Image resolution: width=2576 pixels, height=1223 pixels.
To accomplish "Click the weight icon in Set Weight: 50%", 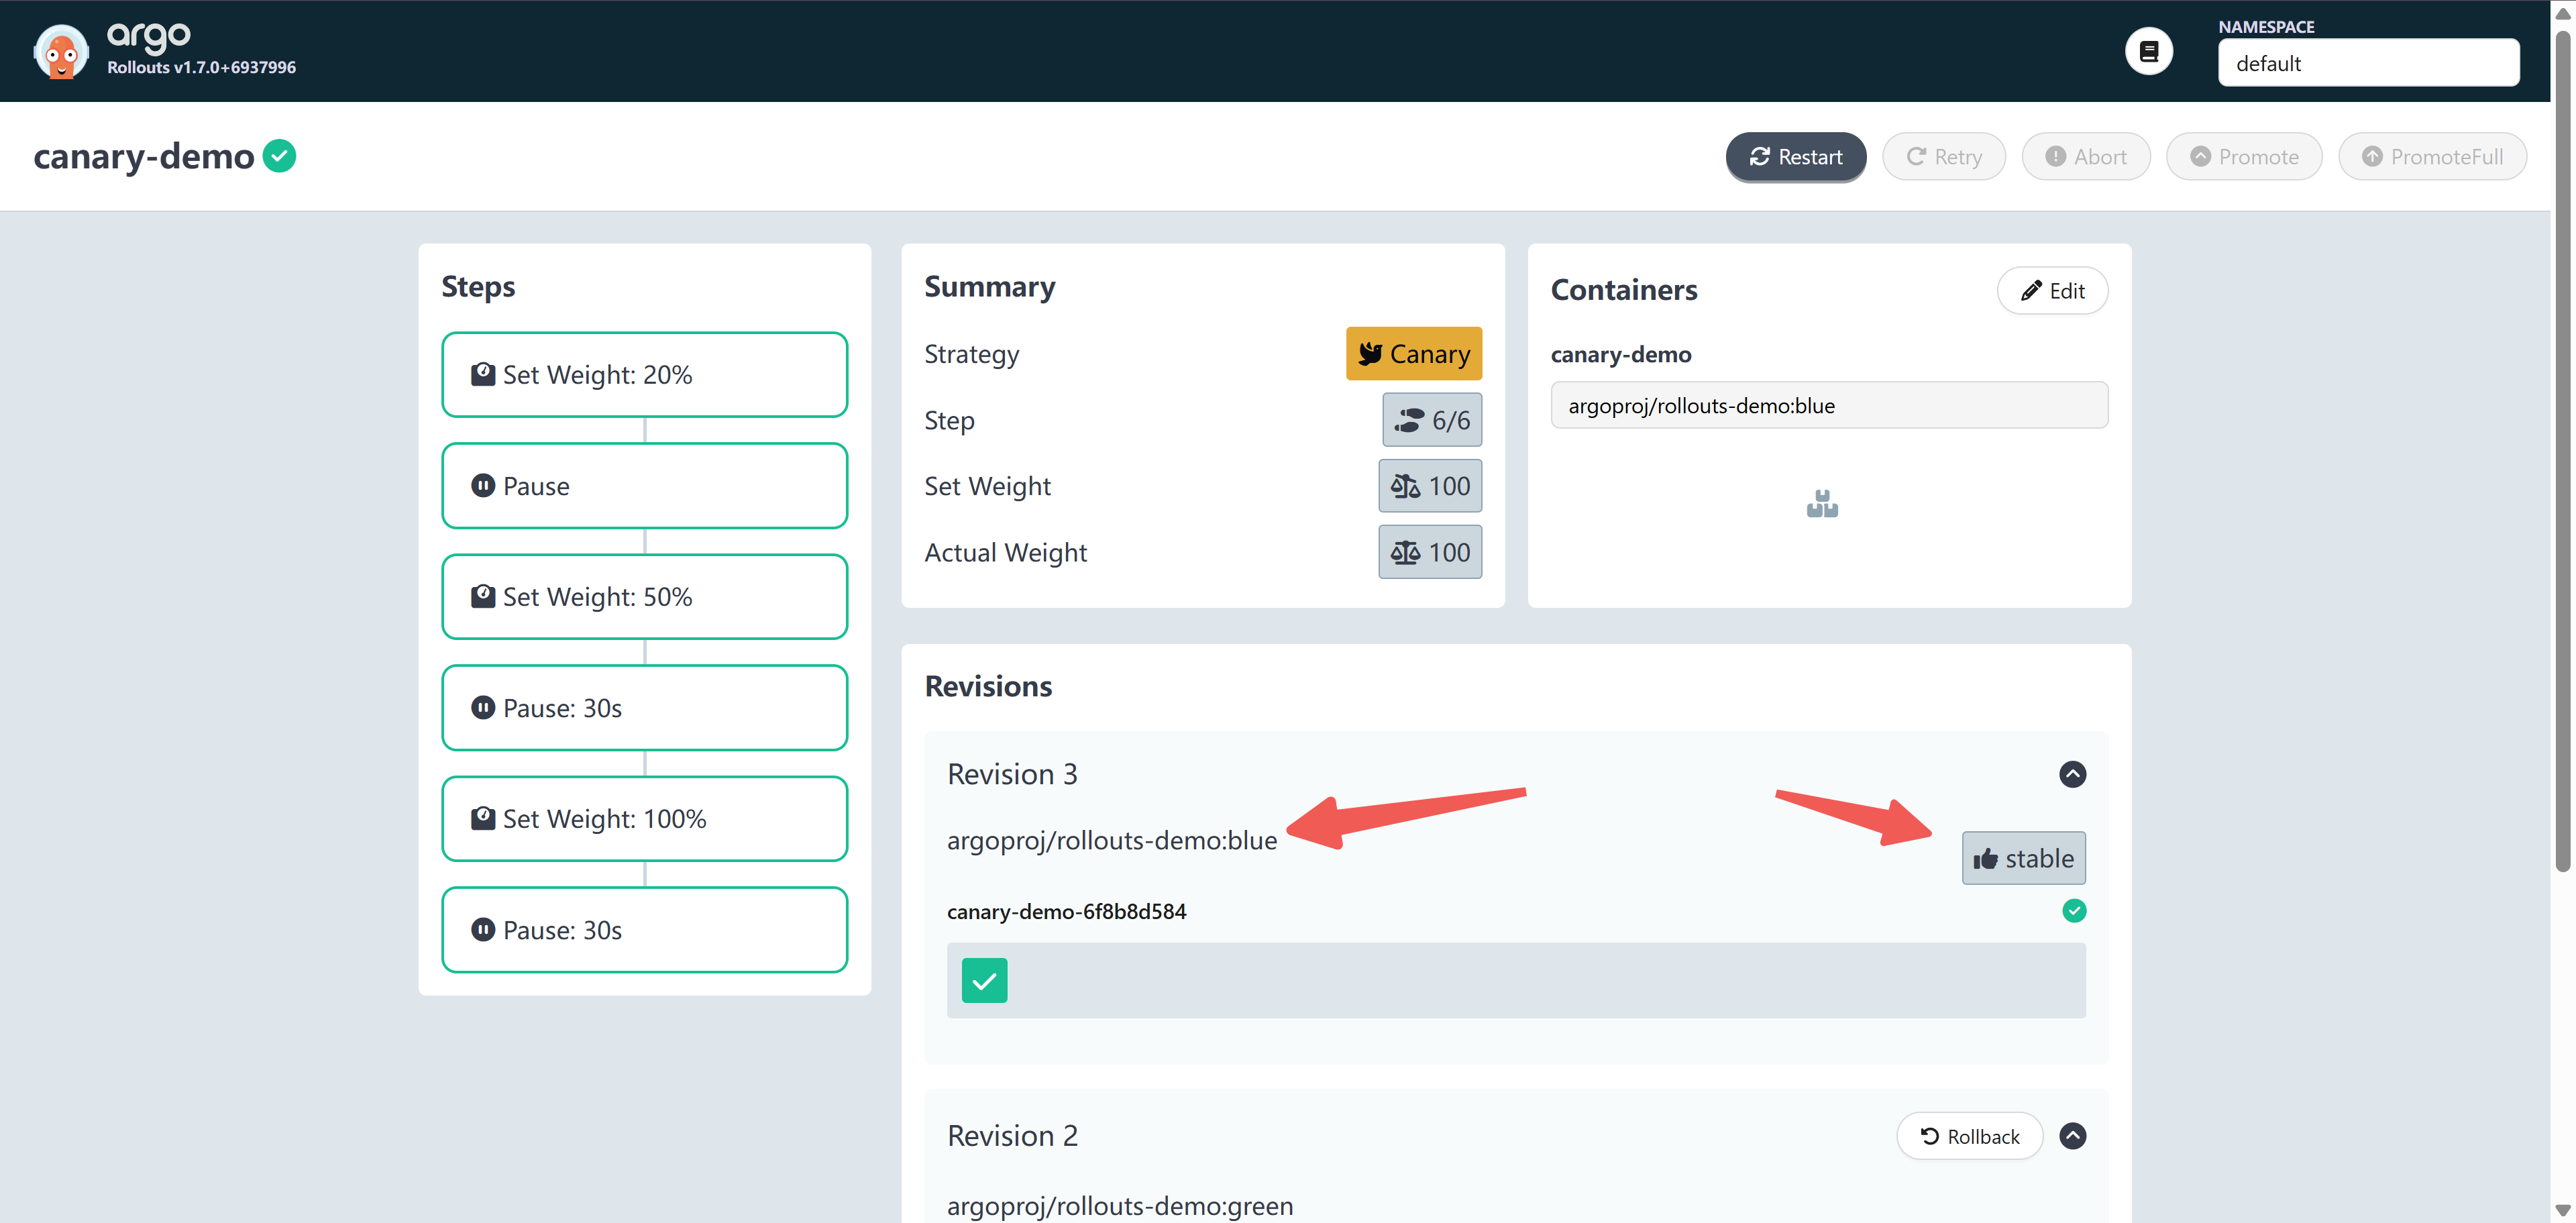I will point(483,597).
